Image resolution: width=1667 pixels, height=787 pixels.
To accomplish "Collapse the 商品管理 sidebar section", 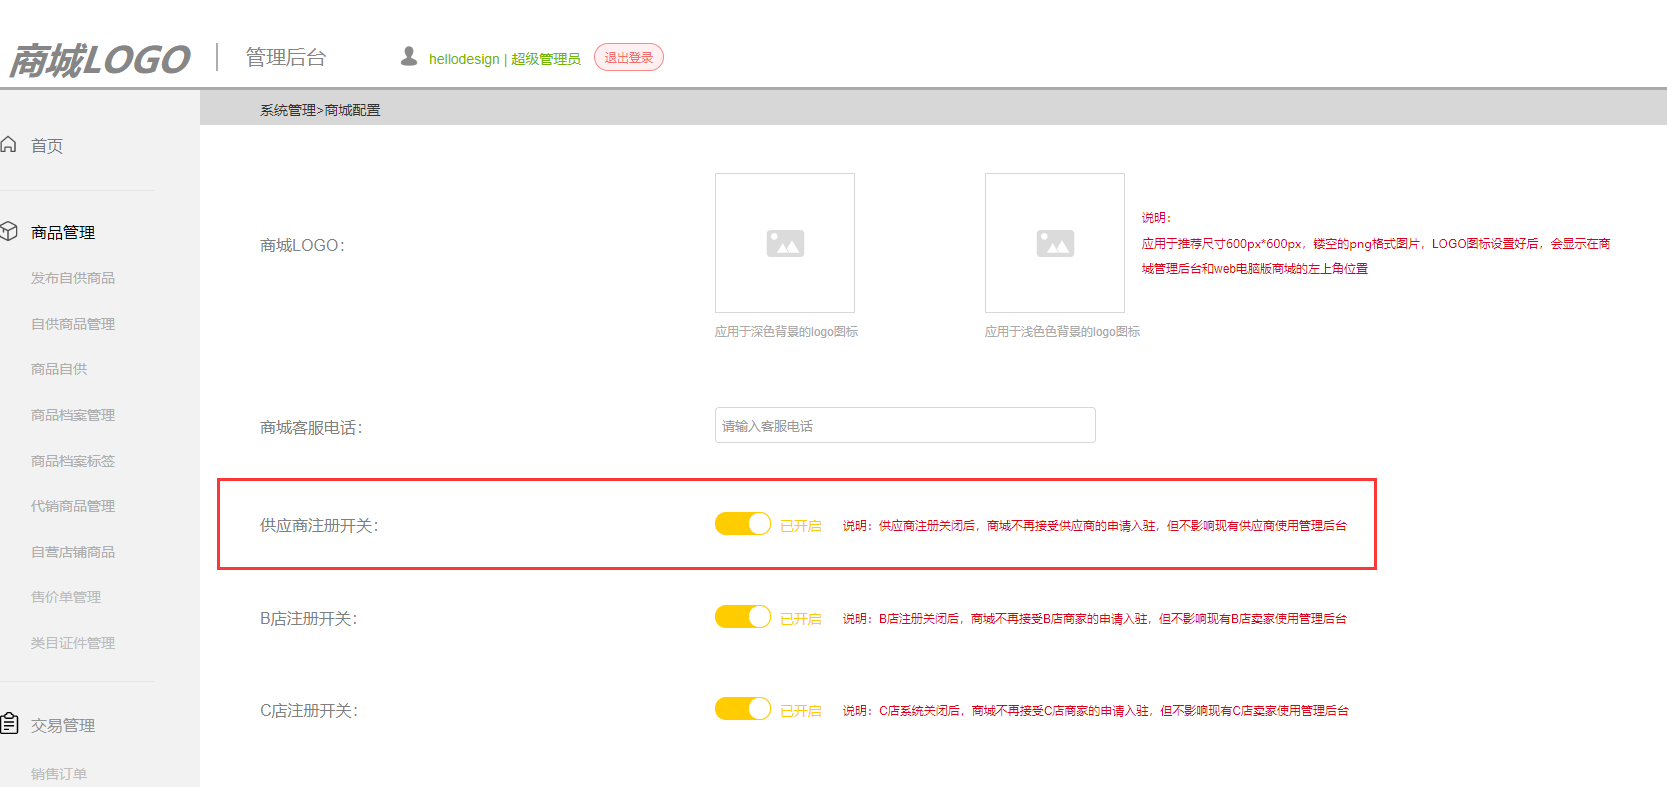I will 63,233.
